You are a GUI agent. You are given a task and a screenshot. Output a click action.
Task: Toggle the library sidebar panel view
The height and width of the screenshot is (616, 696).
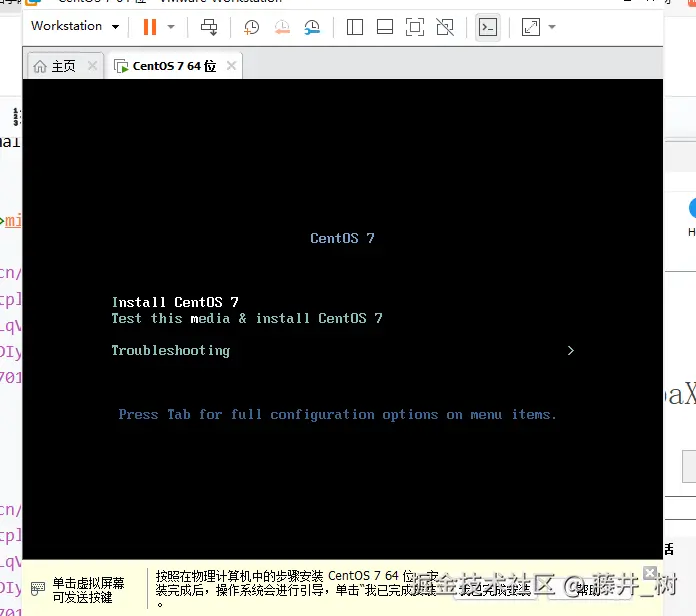pos(355,27)
